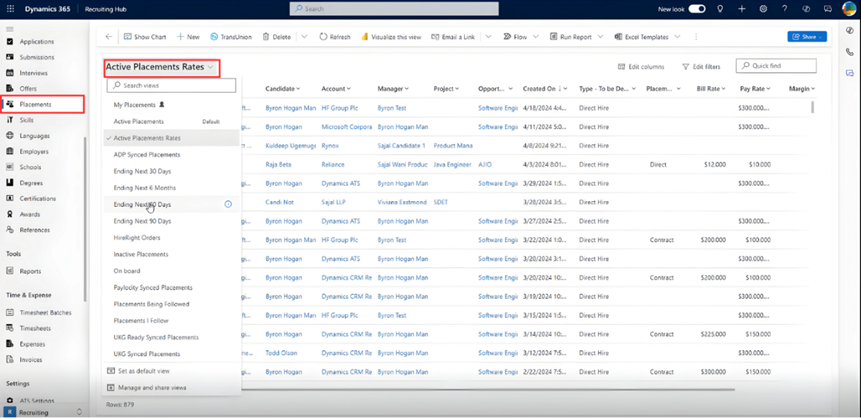Click the Quick find box
The height and width of the screenshot is (419, 861).
click(776, 65)
